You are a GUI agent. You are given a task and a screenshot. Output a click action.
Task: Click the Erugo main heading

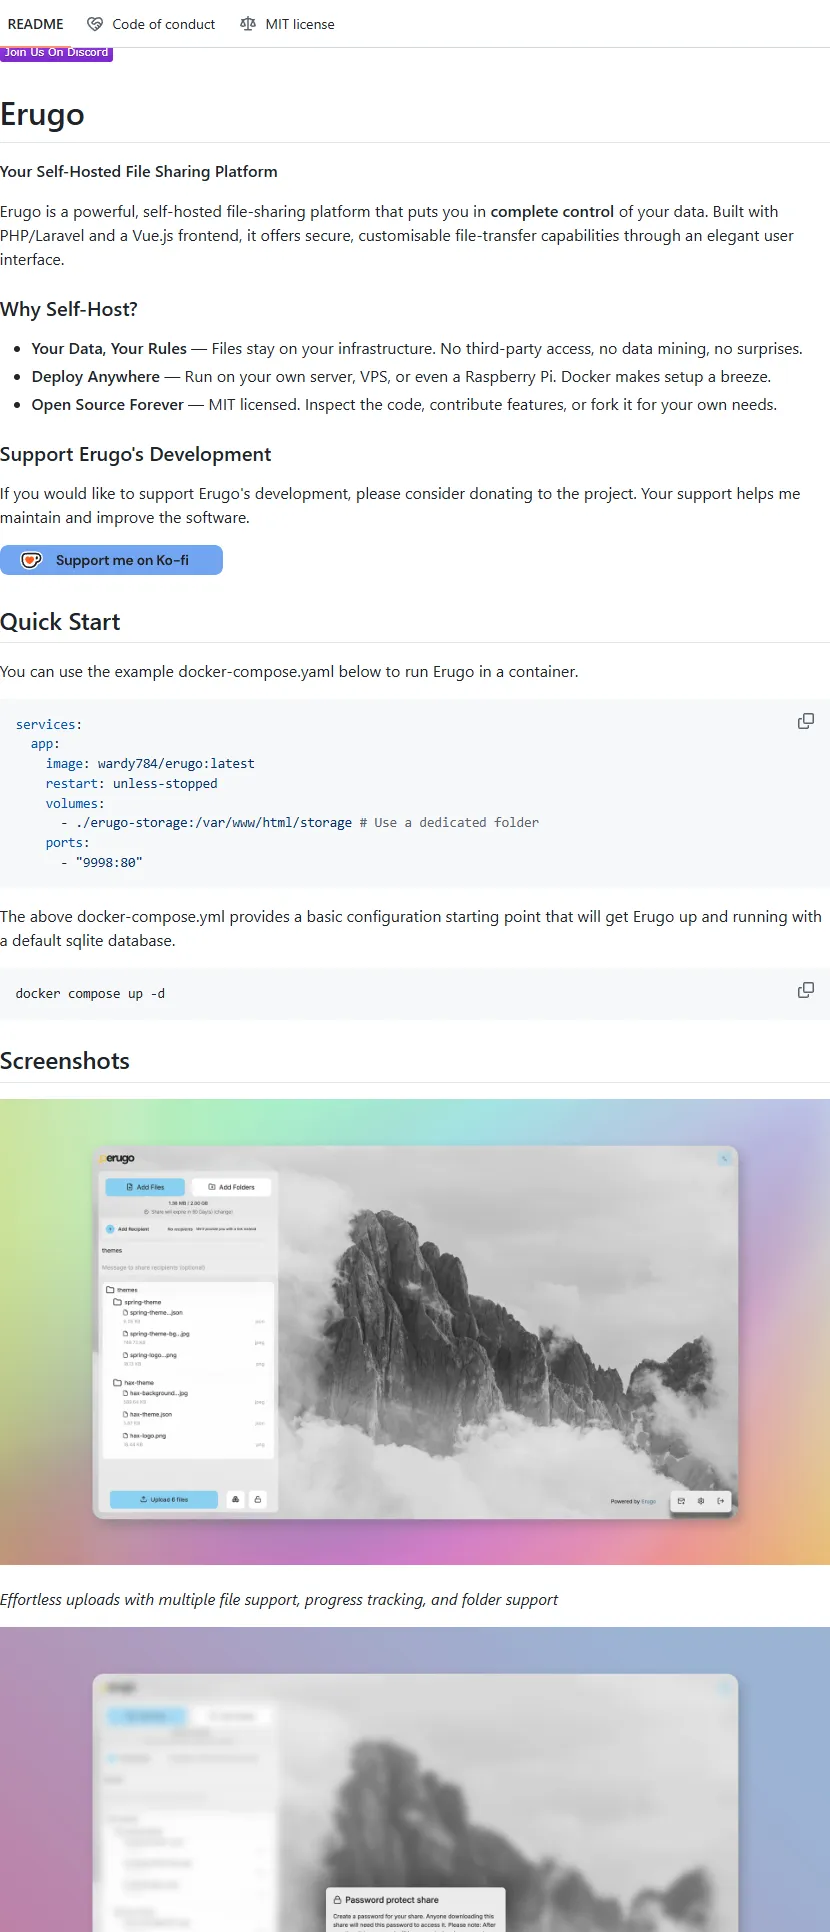[42, 114]
